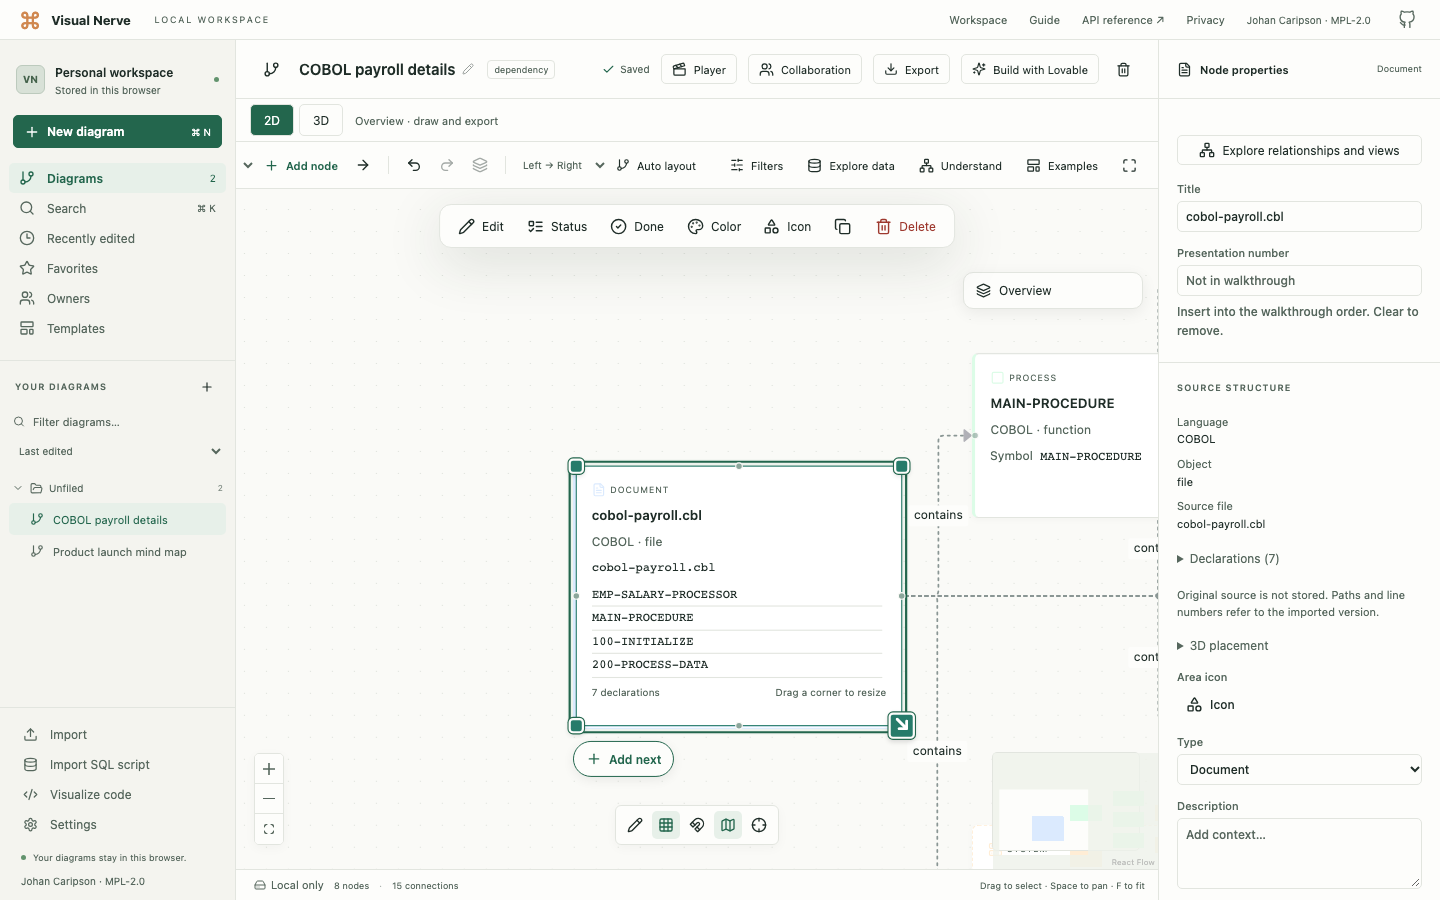Select the pencil draw tool at canvas bottom
The height and width of the screenshot is (900, 1440).
(x=635, y=825)
